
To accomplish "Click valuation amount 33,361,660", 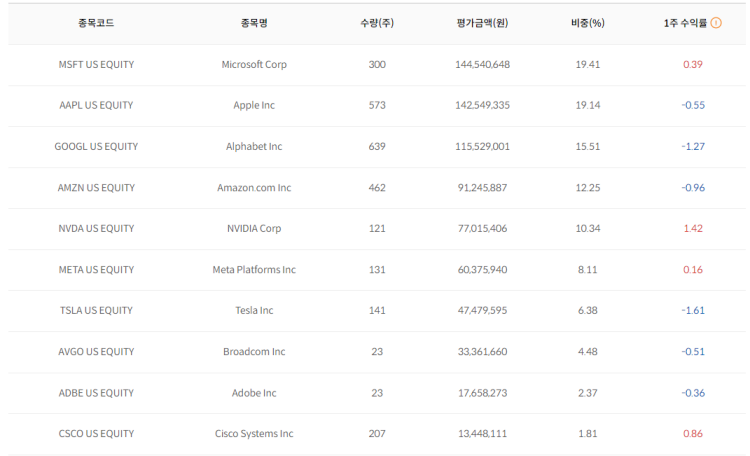I will click(482, 352).
